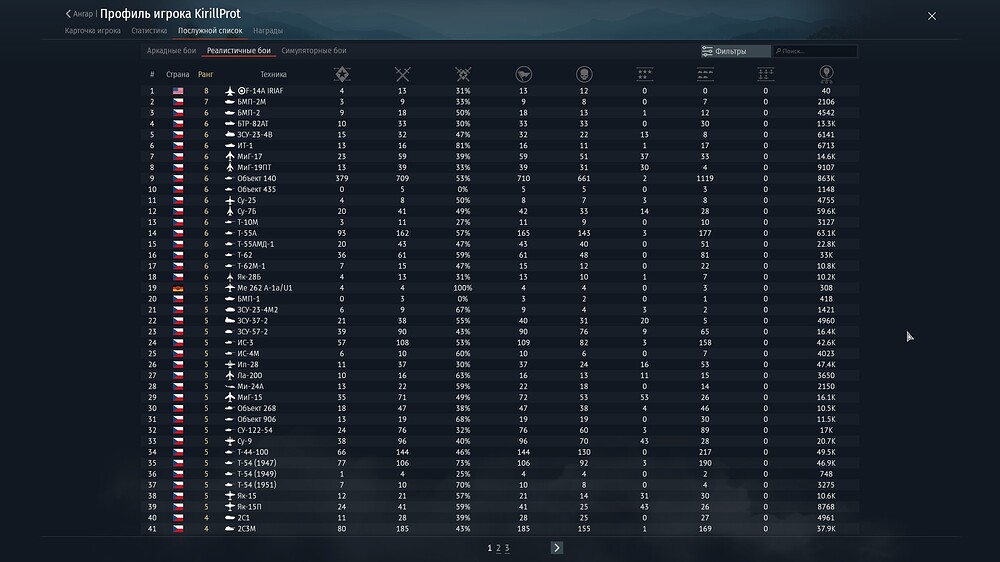This screenshot has width=1000, height=562.
Task: Sort by naval kills column icon
Action: click(766, 75)
